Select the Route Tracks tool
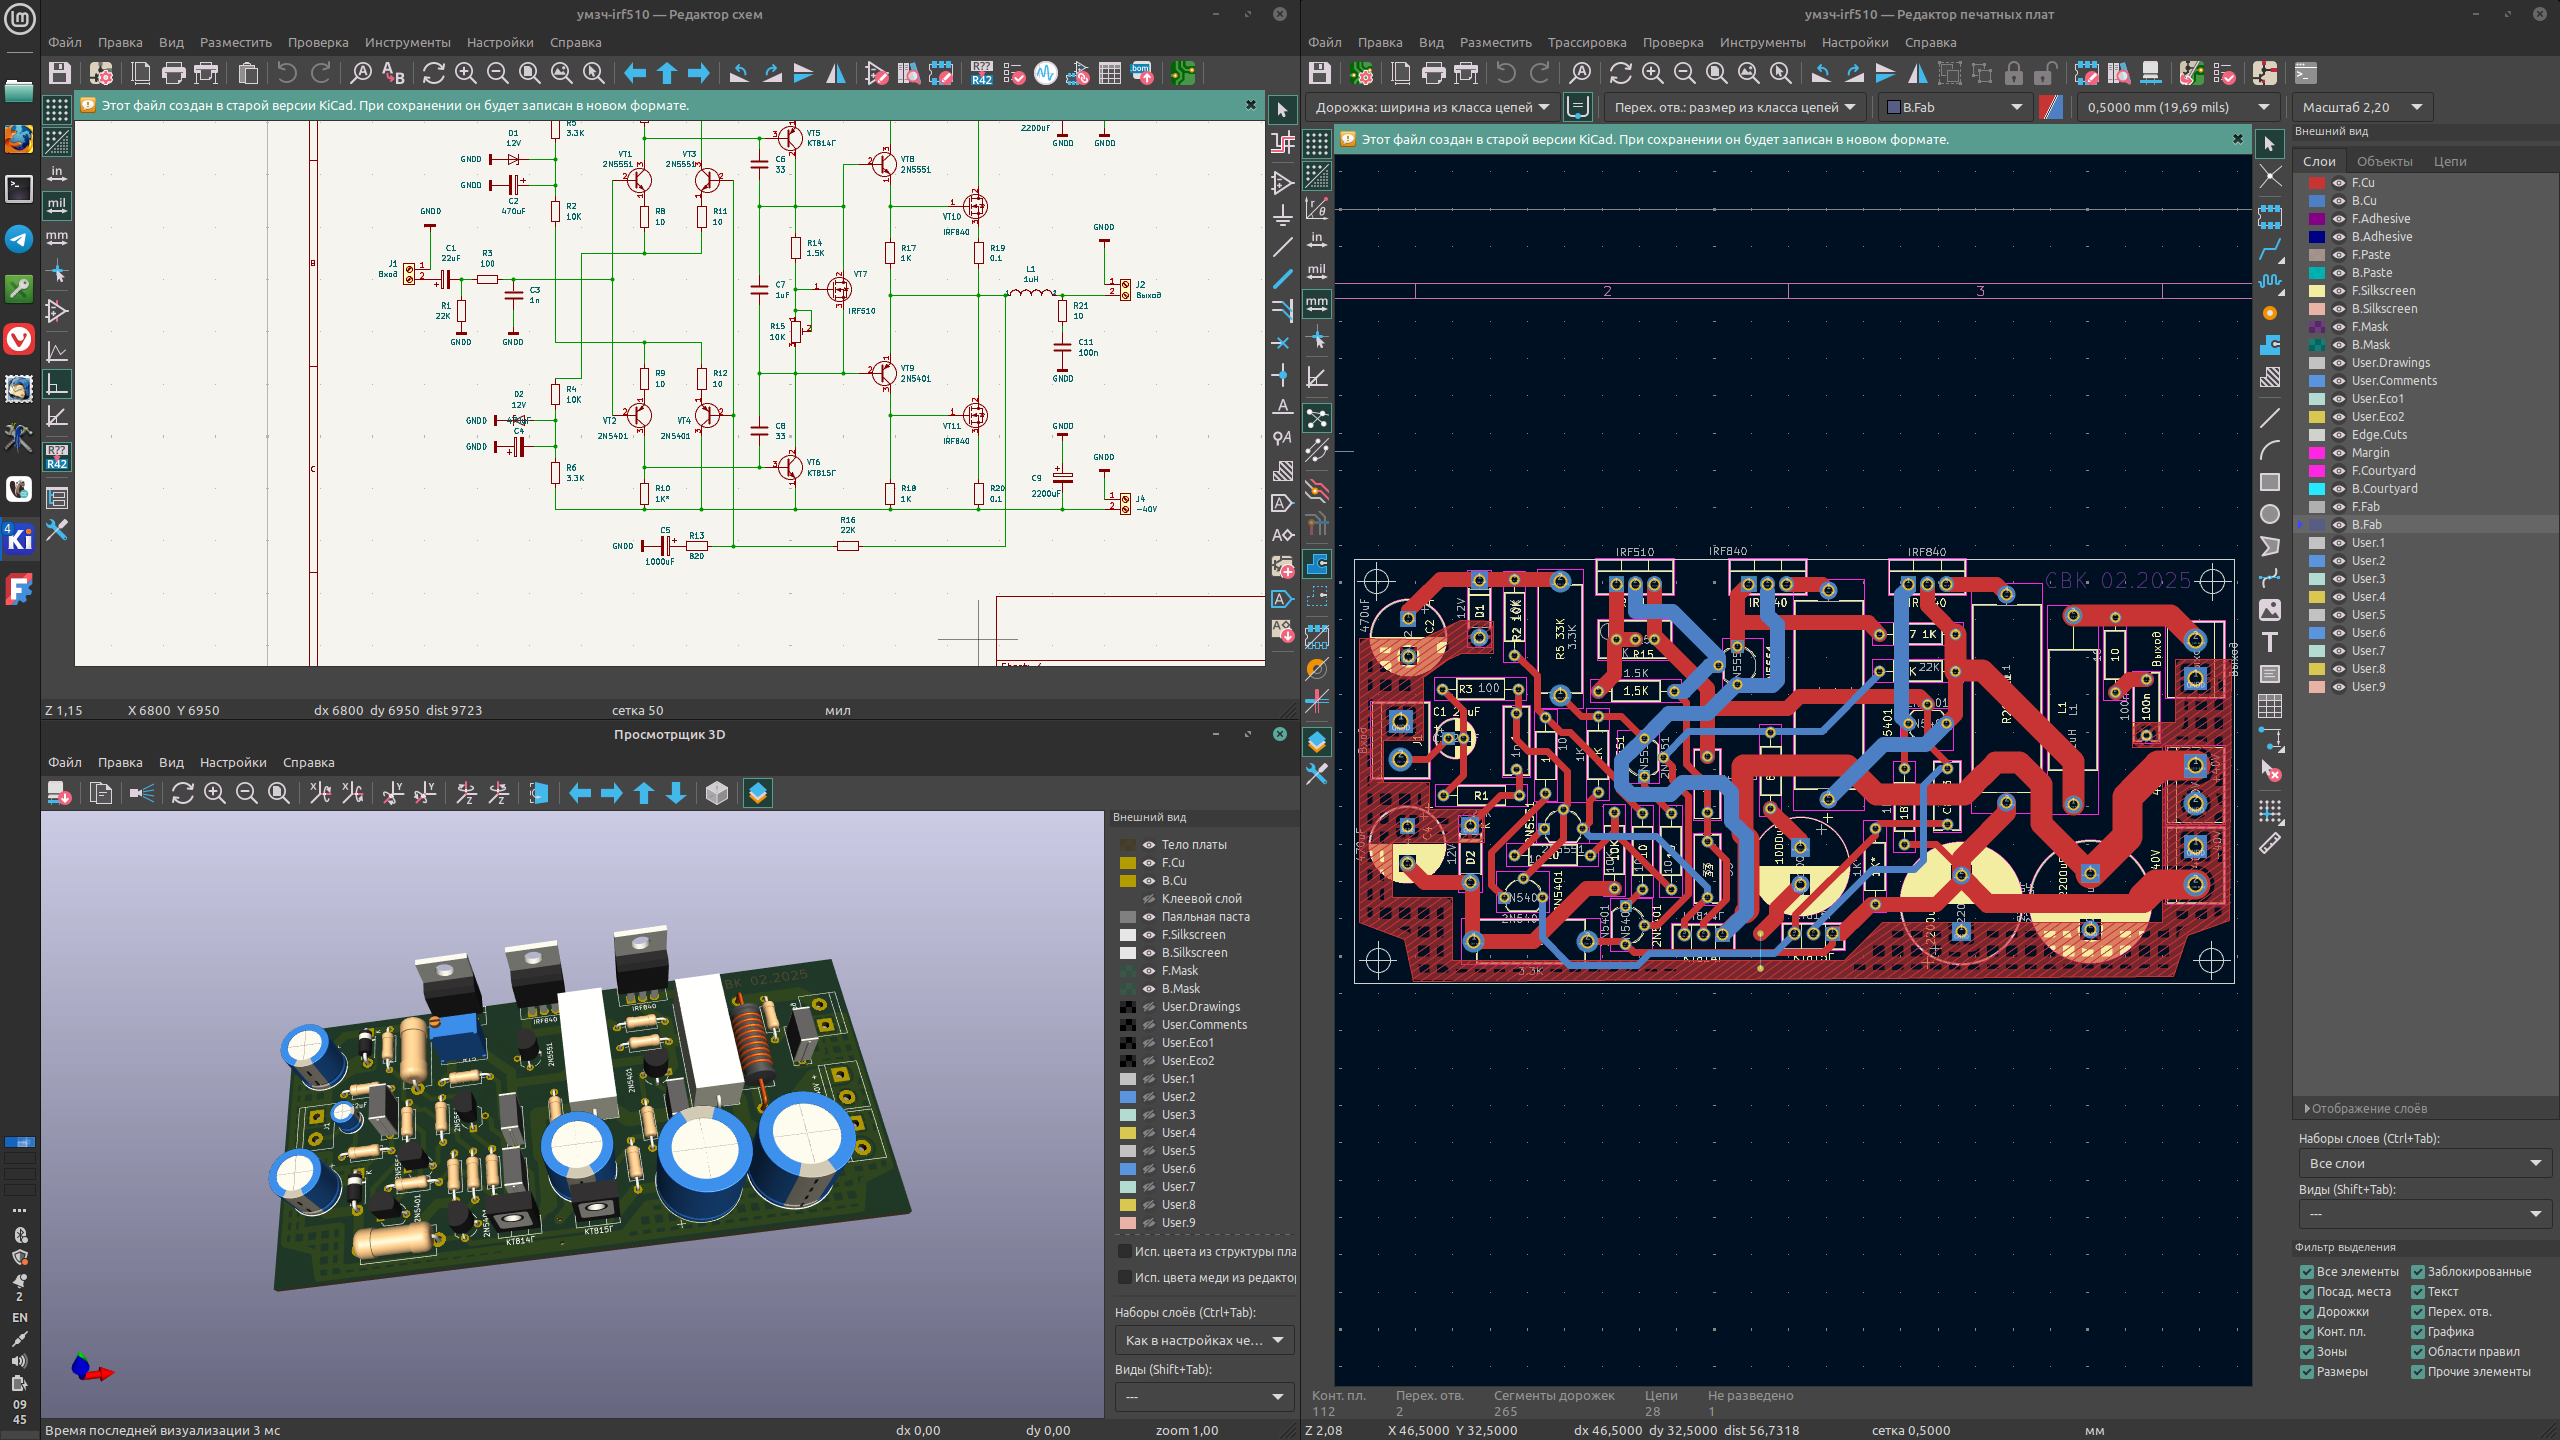The width and height of the screenshot is (2560, 1440). [2269, 249]
